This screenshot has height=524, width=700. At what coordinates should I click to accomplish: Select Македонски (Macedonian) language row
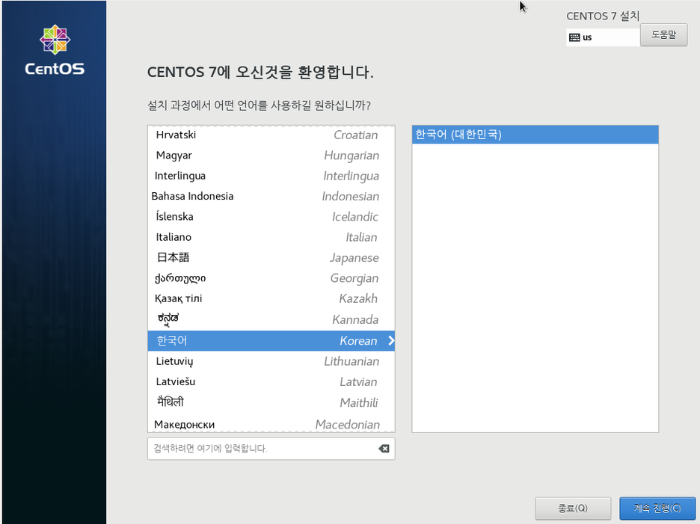point(271,423)
